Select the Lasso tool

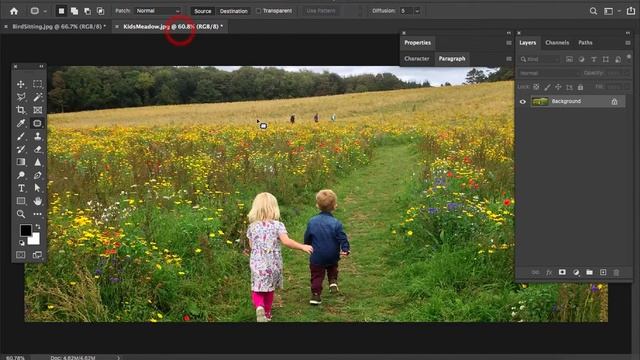(20, 97)
